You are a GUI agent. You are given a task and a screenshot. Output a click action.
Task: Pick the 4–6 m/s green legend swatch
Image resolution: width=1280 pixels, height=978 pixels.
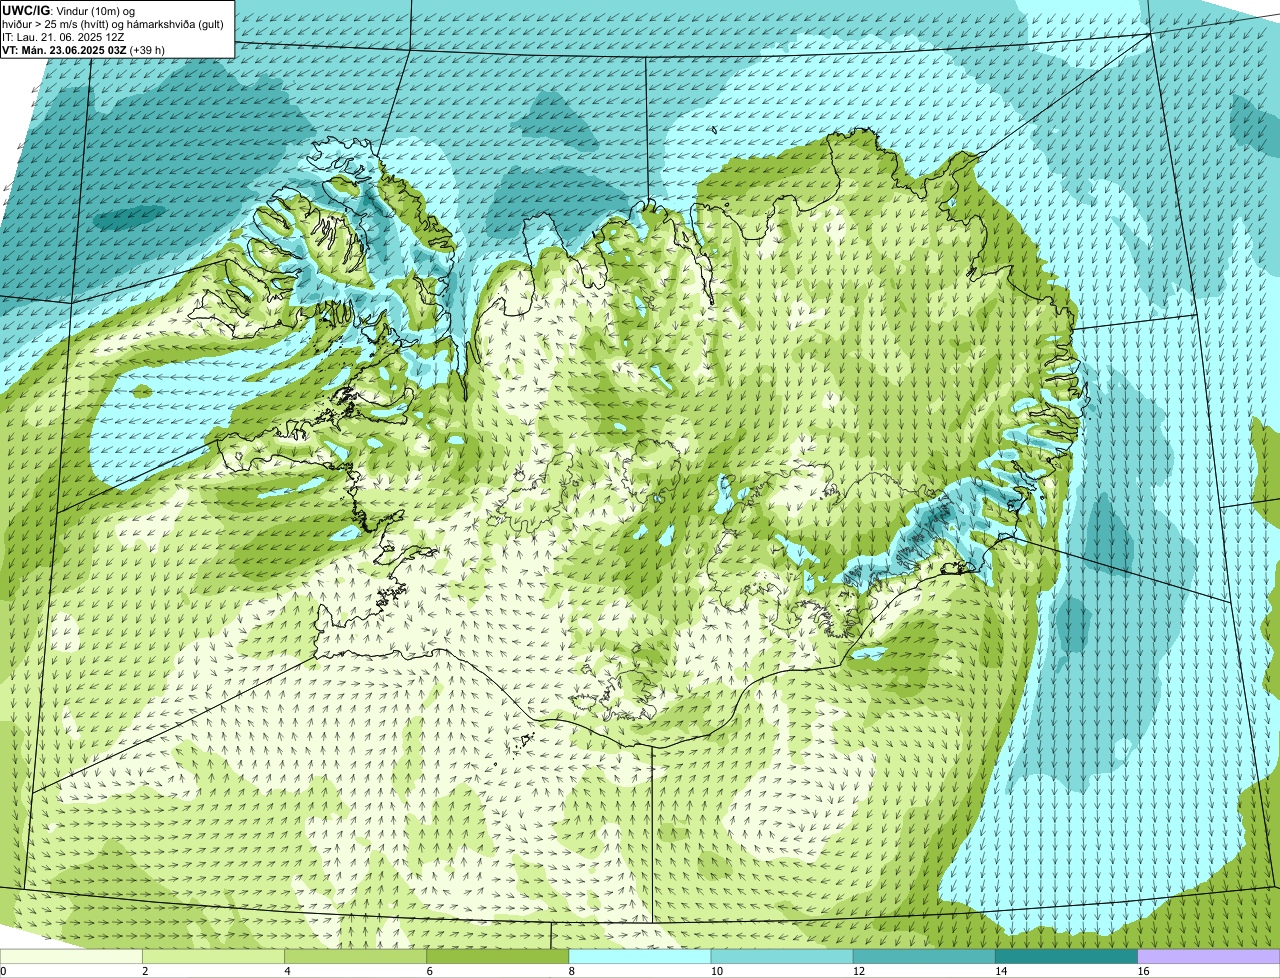(x=356, y=957)
